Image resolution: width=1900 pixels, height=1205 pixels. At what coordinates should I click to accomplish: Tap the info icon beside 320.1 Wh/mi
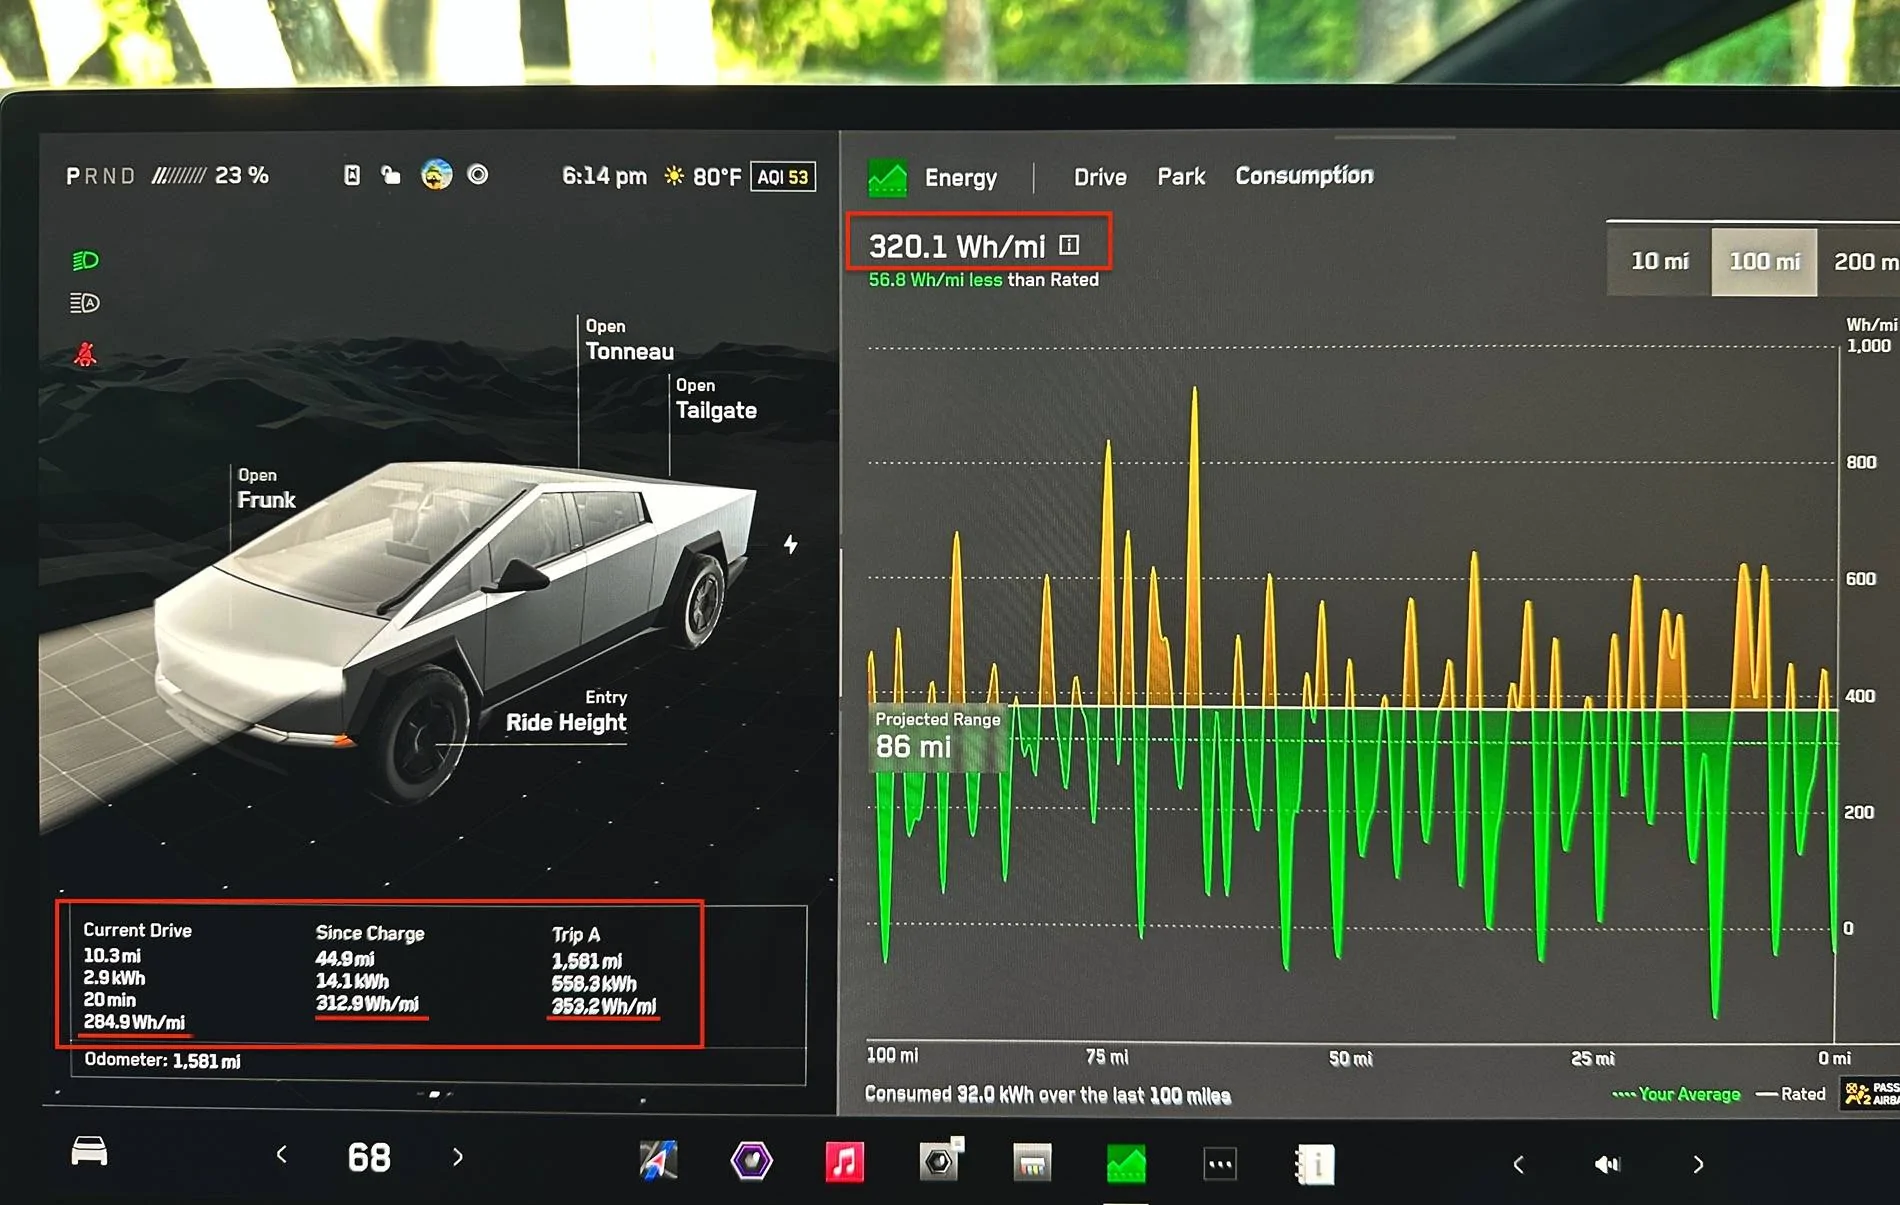[1069, 245]
